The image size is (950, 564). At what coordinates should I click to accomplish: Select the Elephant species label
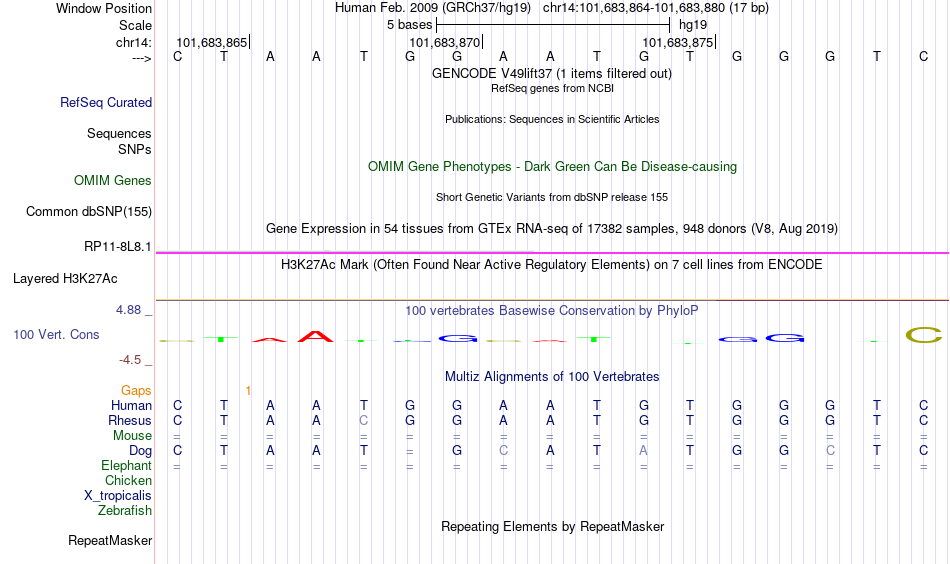(126, 465)
